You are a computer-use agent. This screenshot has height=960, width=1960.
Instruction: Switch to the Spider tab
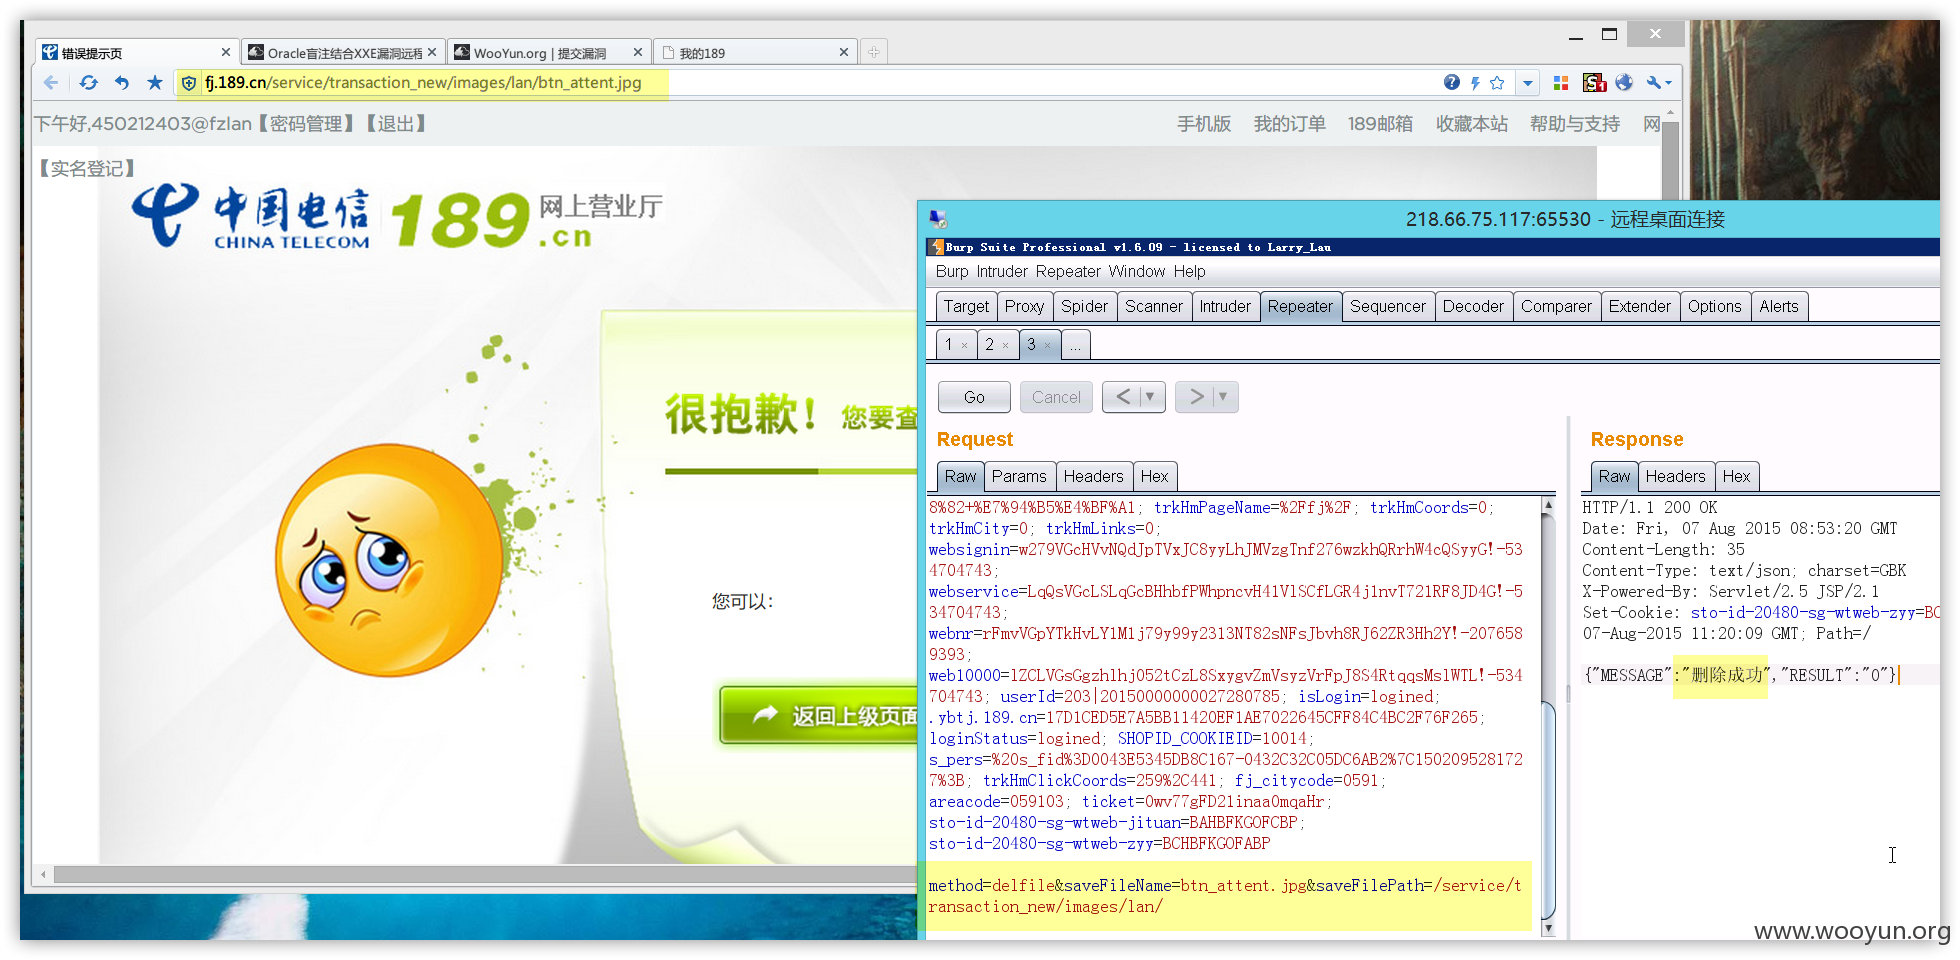pyautogui.click(x=1084, y=306)
